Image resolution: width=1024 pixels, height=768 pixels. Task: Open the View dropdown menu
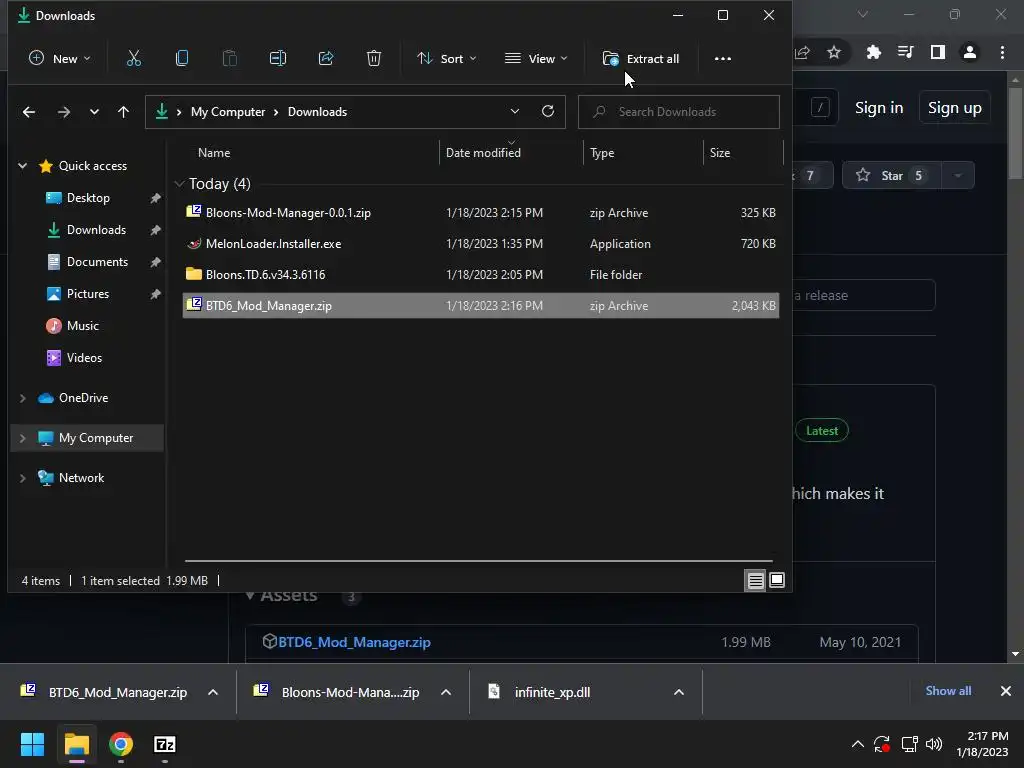click(x=536, y=59)
